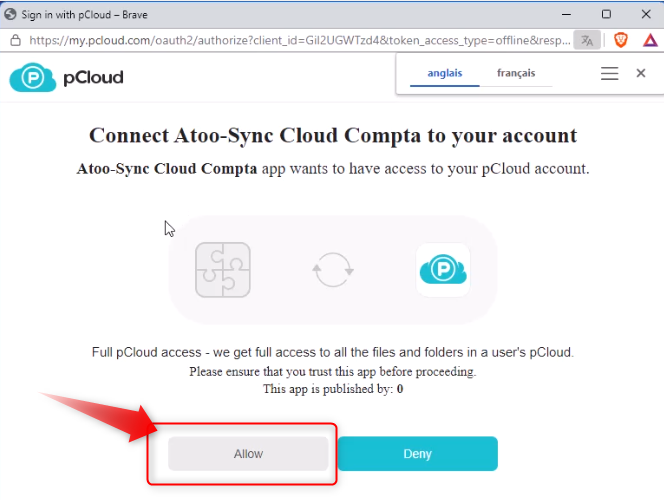This screenshot has width=664, height=500.
Task: Click the translate icon in address bar
Action: [587, 41]
